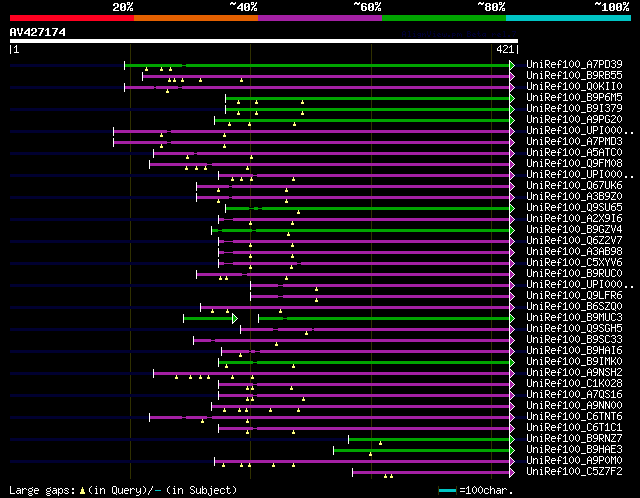Screen dimensions: 640x498
Task: Click the orange ~40% identity legend bar
Action: click(x=196, y=18)
